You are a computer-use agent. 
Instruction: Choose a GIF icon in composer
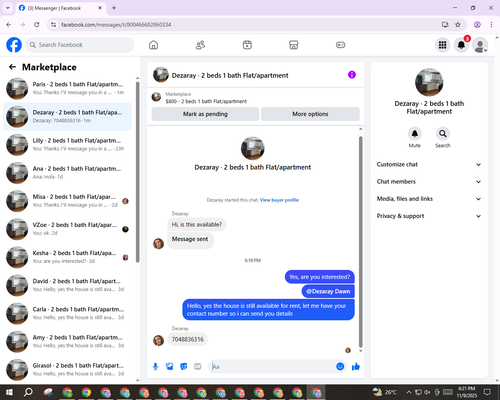coord(198,367)
